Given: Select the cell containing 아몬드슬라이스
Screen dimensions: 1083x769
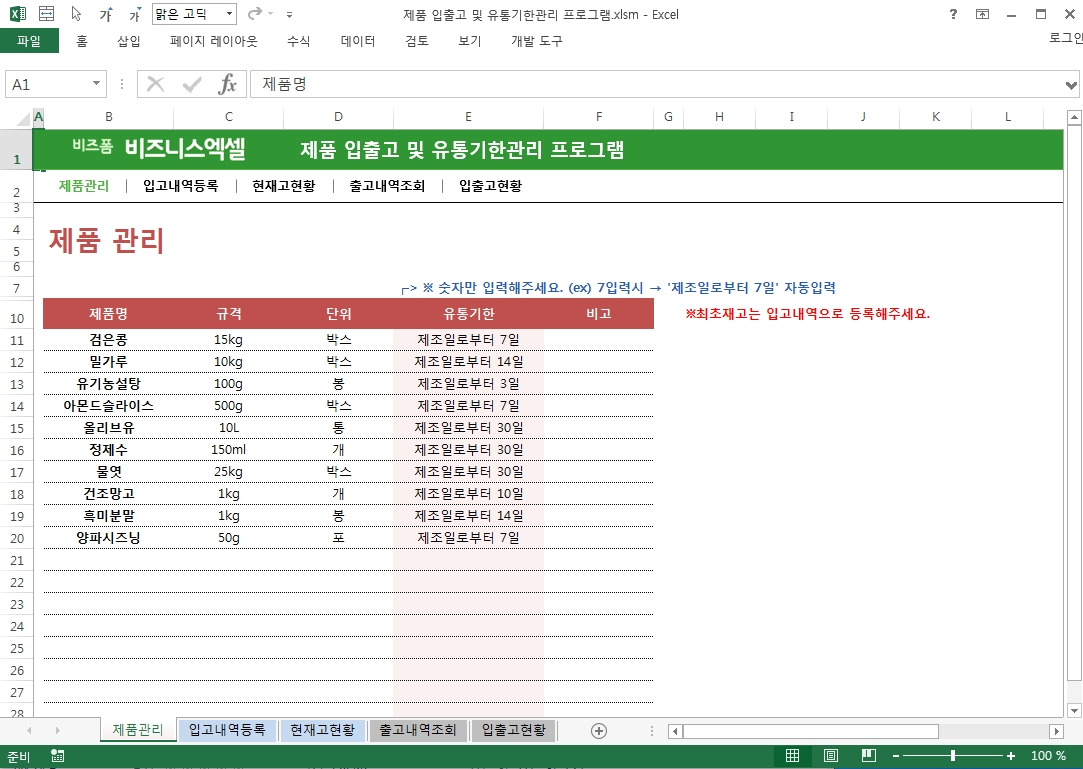Looking at the screenshot, I should (108, 405).
